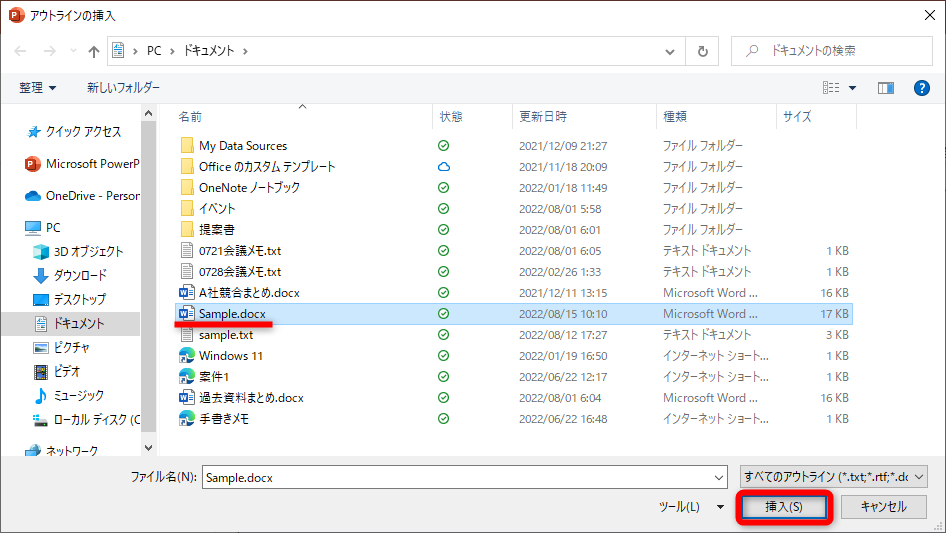Select the OneNote ノートブック folder
The width and height of the screenshot is (946, 533).
[249, 188]
